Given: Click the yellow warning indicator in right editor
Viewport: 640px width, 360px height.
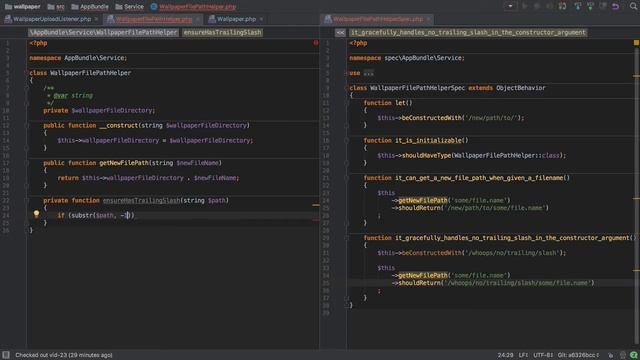Looking at the screenshot, I should coord(636,42).
